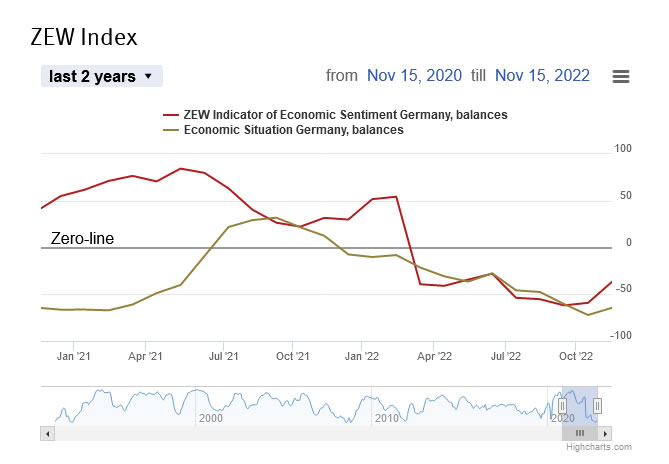The height and width of the screenshot is (464, 669).
Task: Click the empty scrollbar track left of thumb
Action: click(300, 433)
